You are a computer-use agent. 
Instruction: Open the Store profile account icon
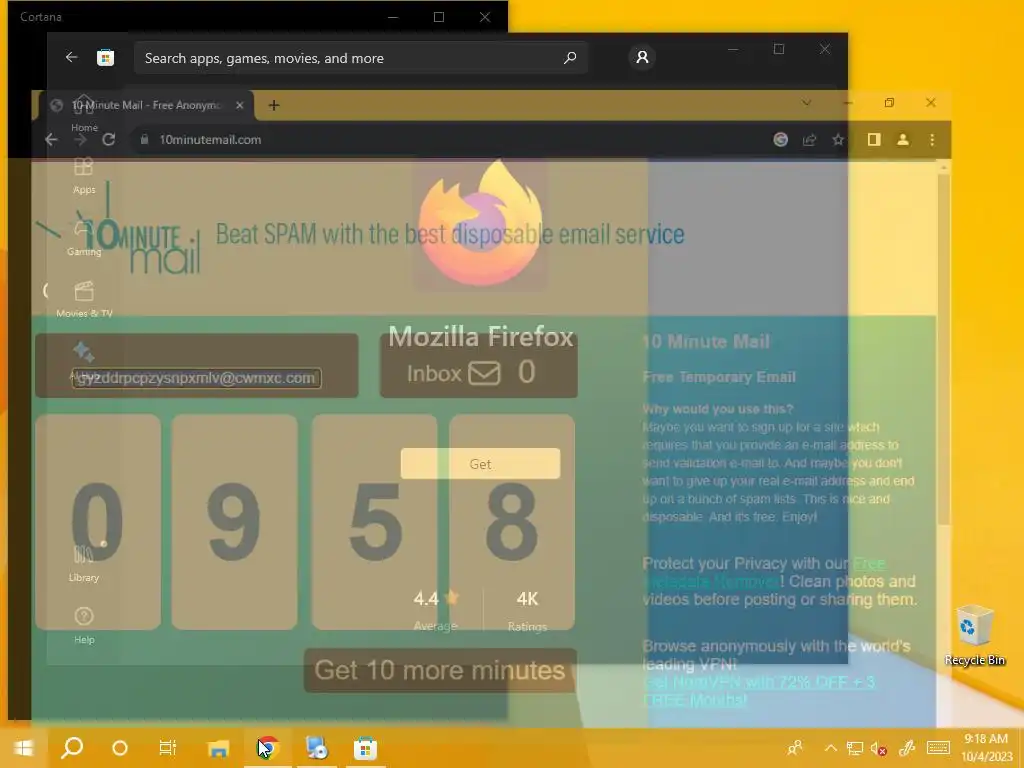coord(642,57)
